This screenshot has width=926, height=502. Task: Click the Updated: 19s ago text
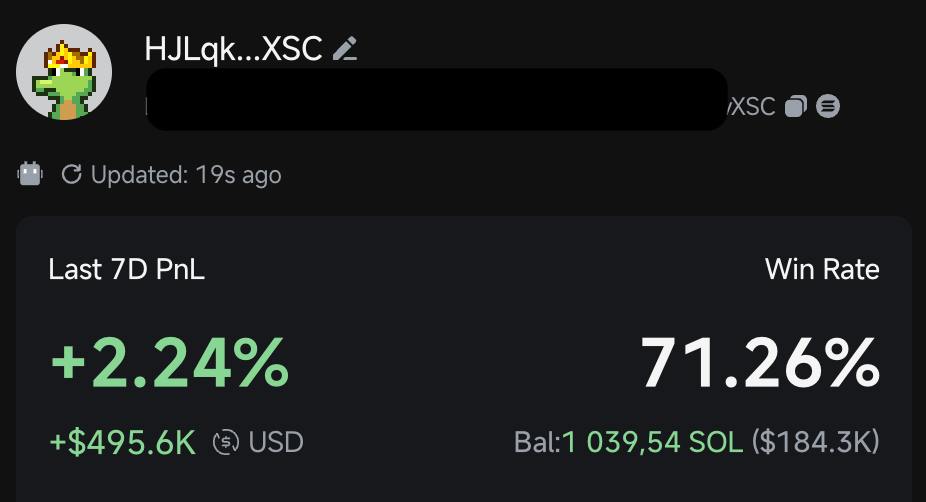(x=186, y=175)
